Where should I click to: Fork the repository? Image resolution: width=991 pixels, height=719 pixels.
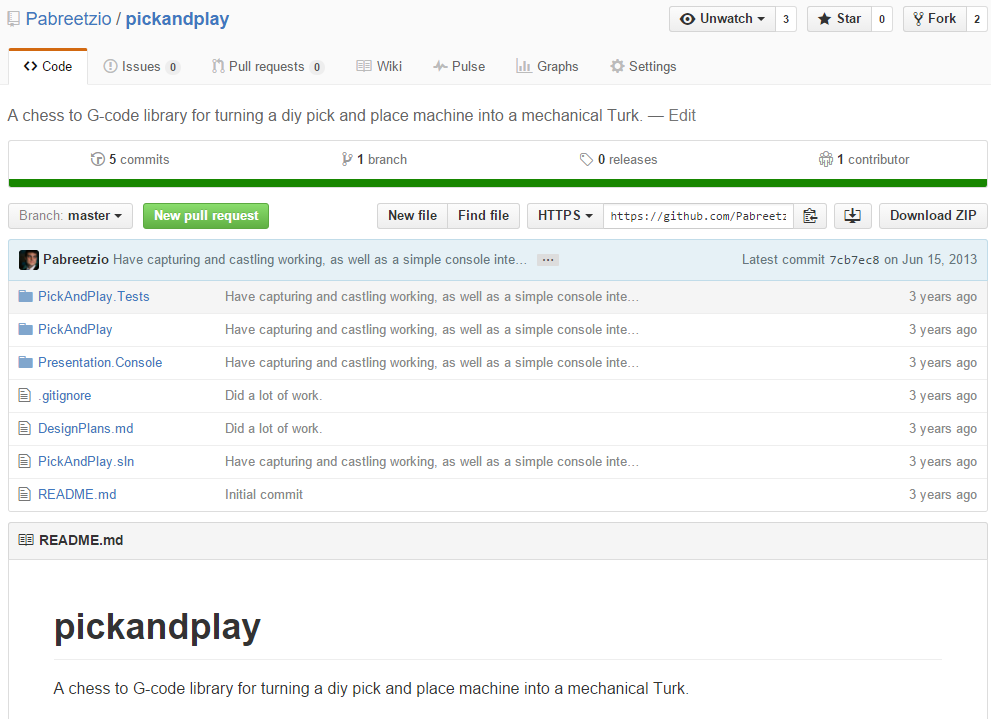pos(935,19)
